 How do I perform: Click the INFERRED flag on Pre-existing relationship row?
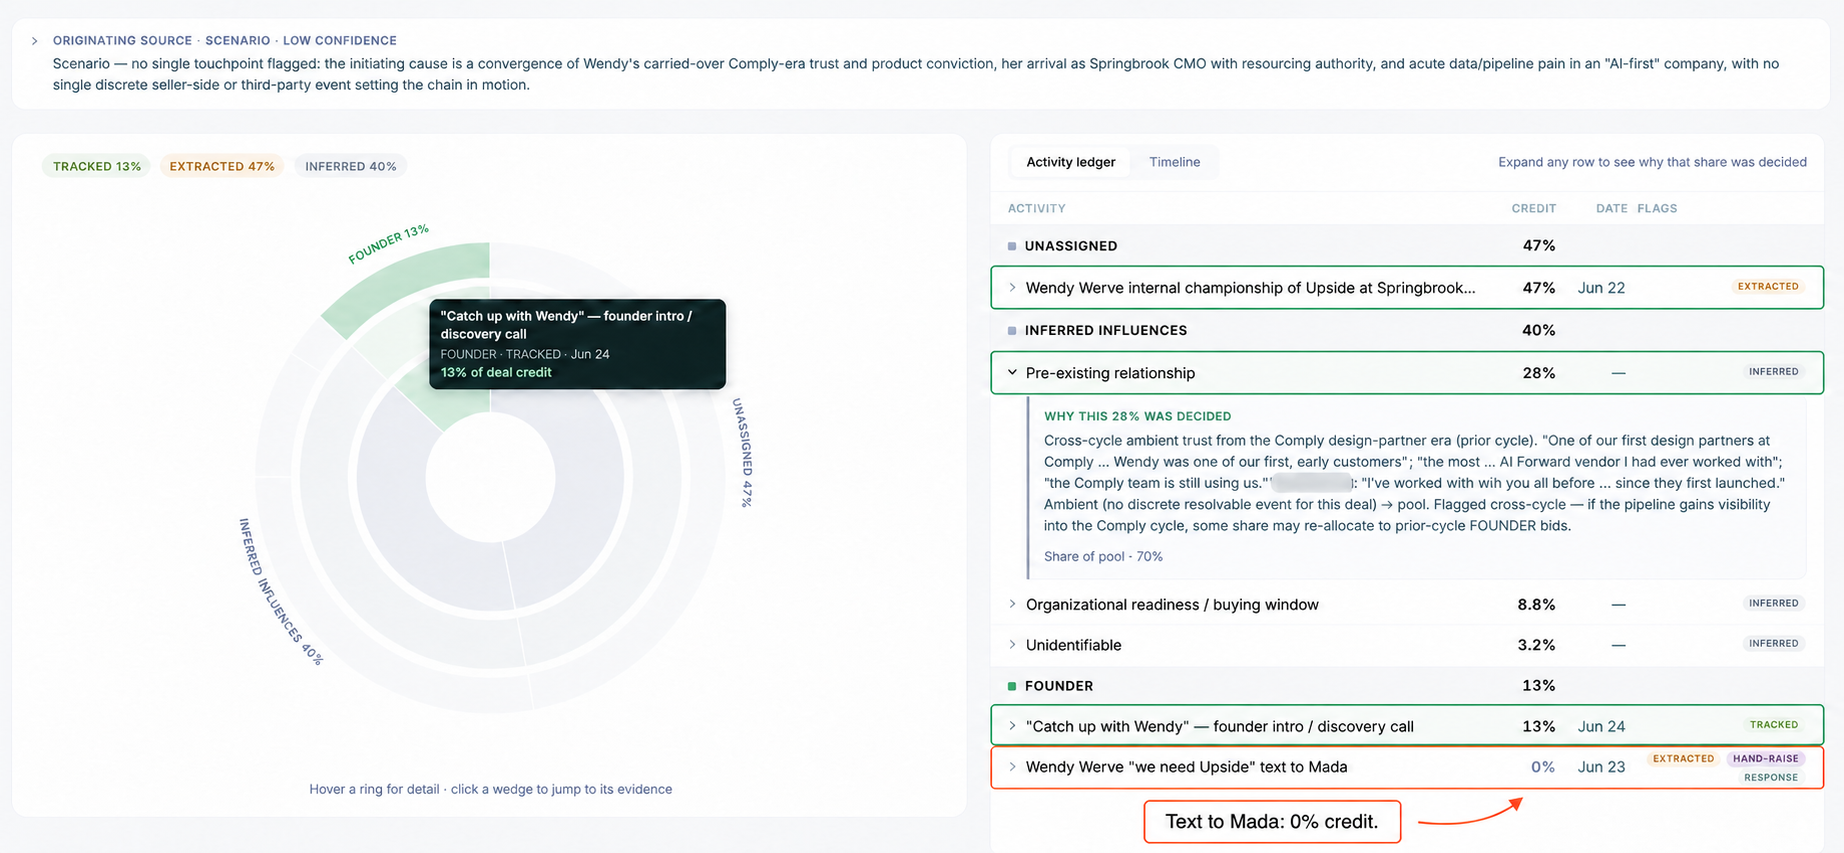pyautogui.click(x=1774, y=372)
